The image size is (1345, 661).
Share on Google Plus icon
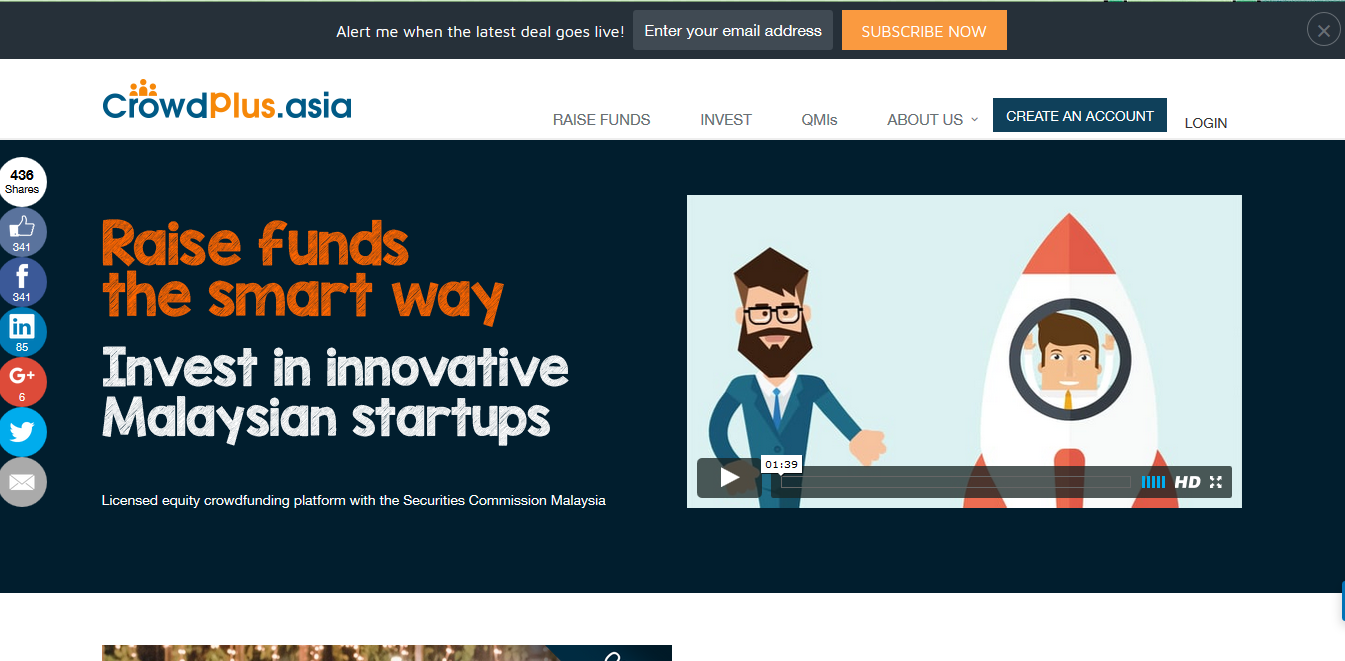(22, 382)
